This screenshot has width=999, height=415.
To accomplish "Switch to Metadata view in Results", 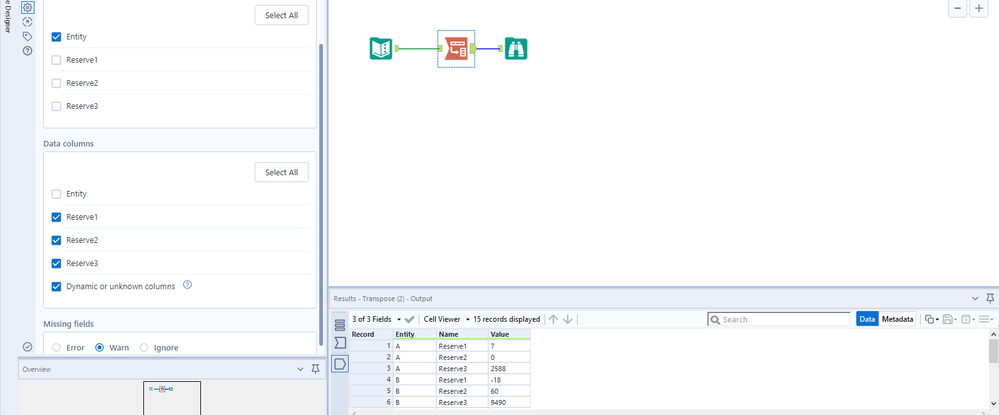I will pos(897,319).
